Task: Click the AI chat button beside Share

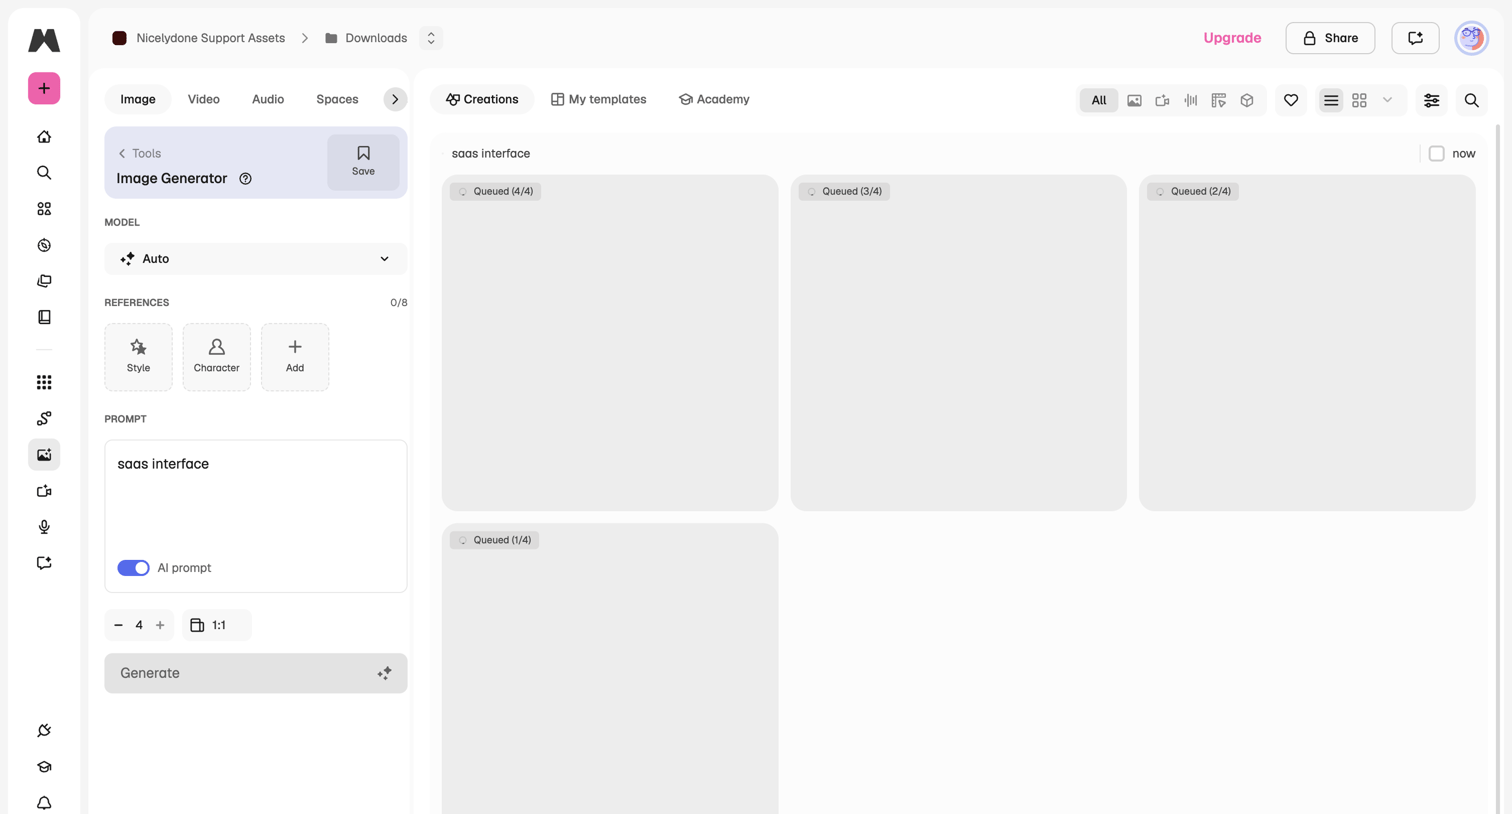Action: coord(1415,38)
